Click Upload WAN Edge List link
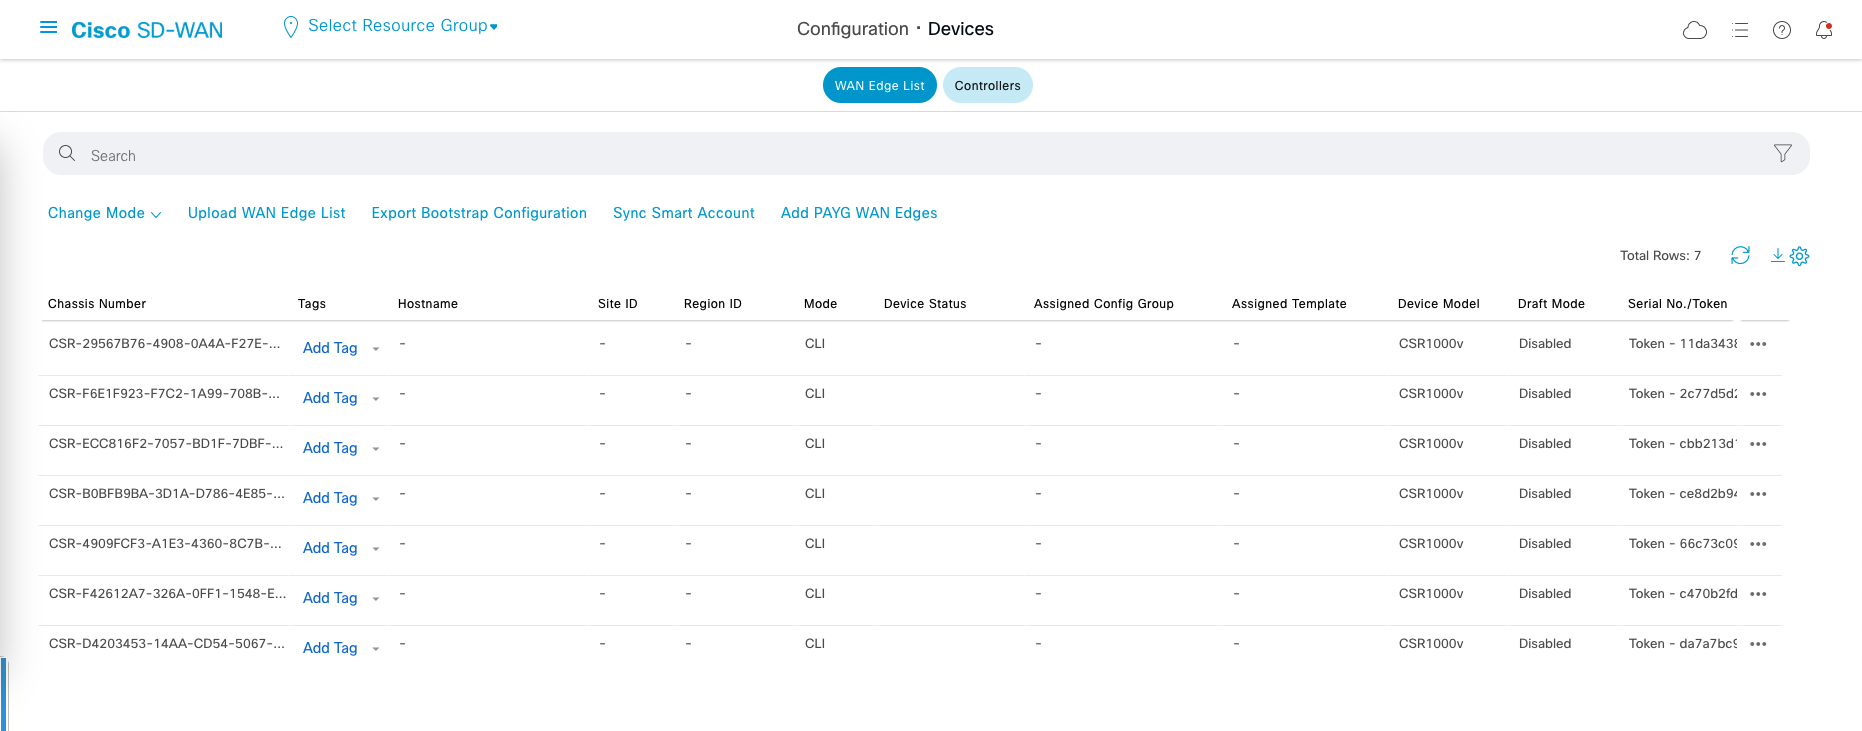The image size is (1862, 731). point(266,213)
